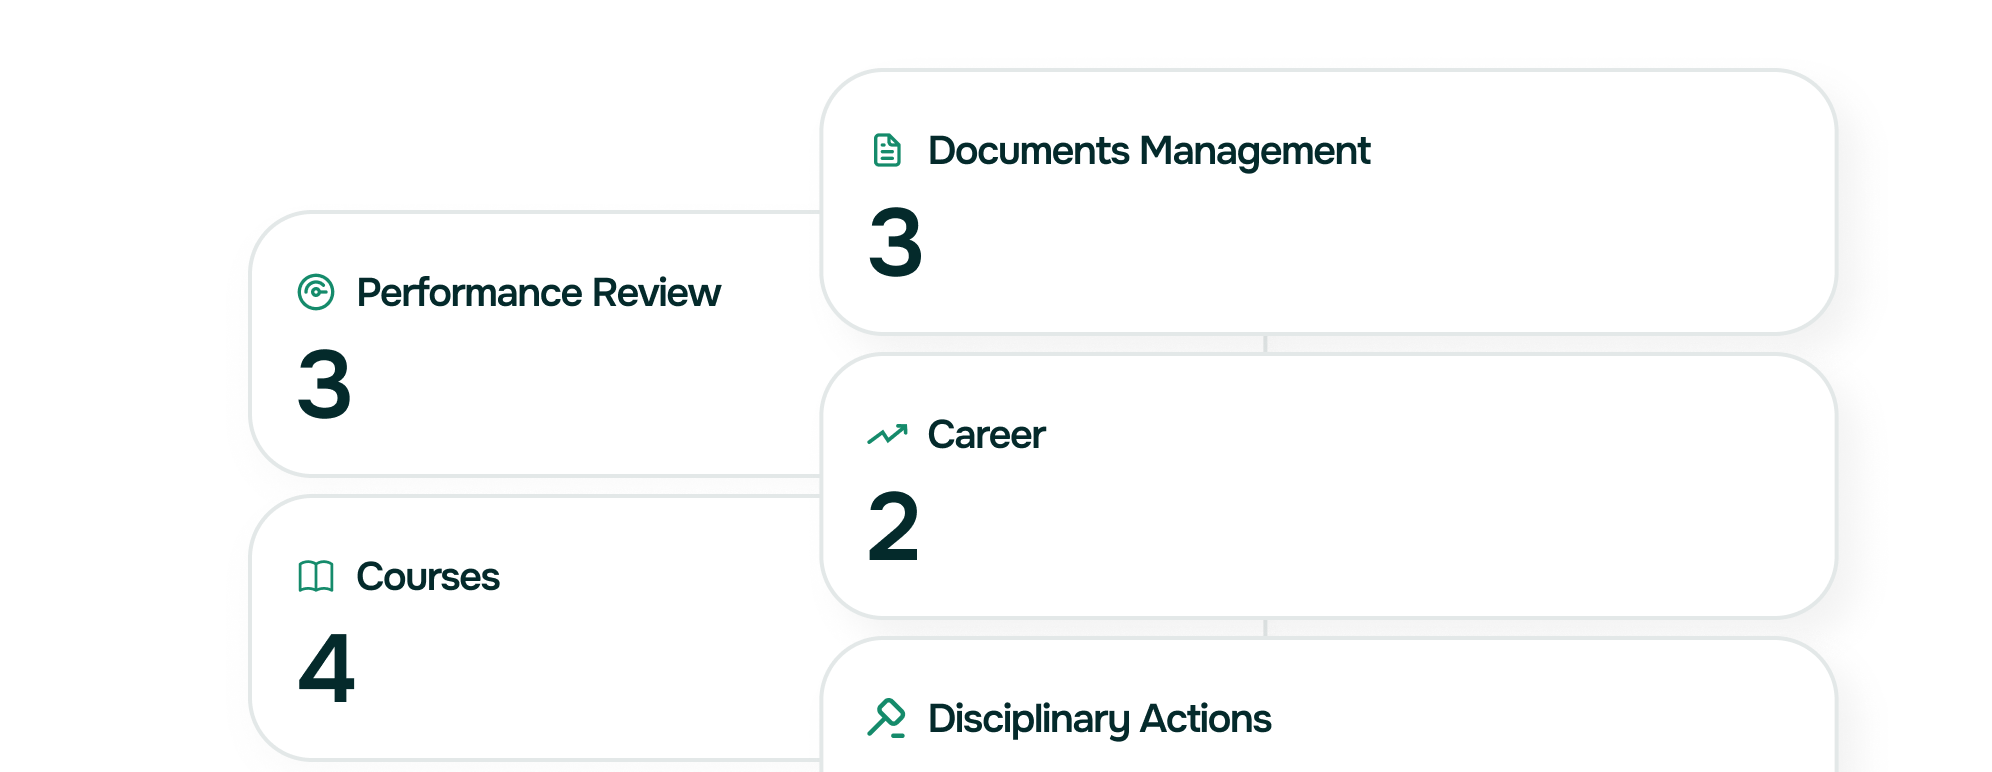Viewport: 1992px width, 772px height.
Task: Select the Courses heading text
Action: tap(428, 577)
